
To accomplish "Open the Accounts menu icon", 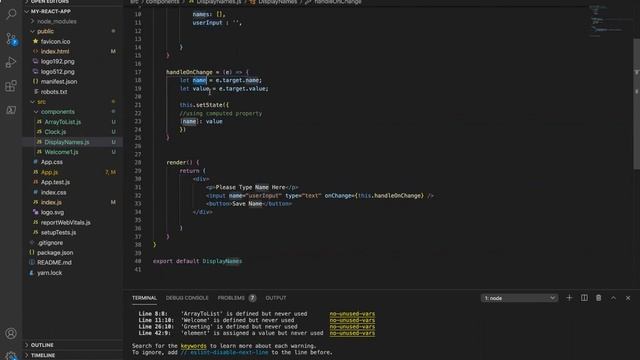I will pos(11,333).
